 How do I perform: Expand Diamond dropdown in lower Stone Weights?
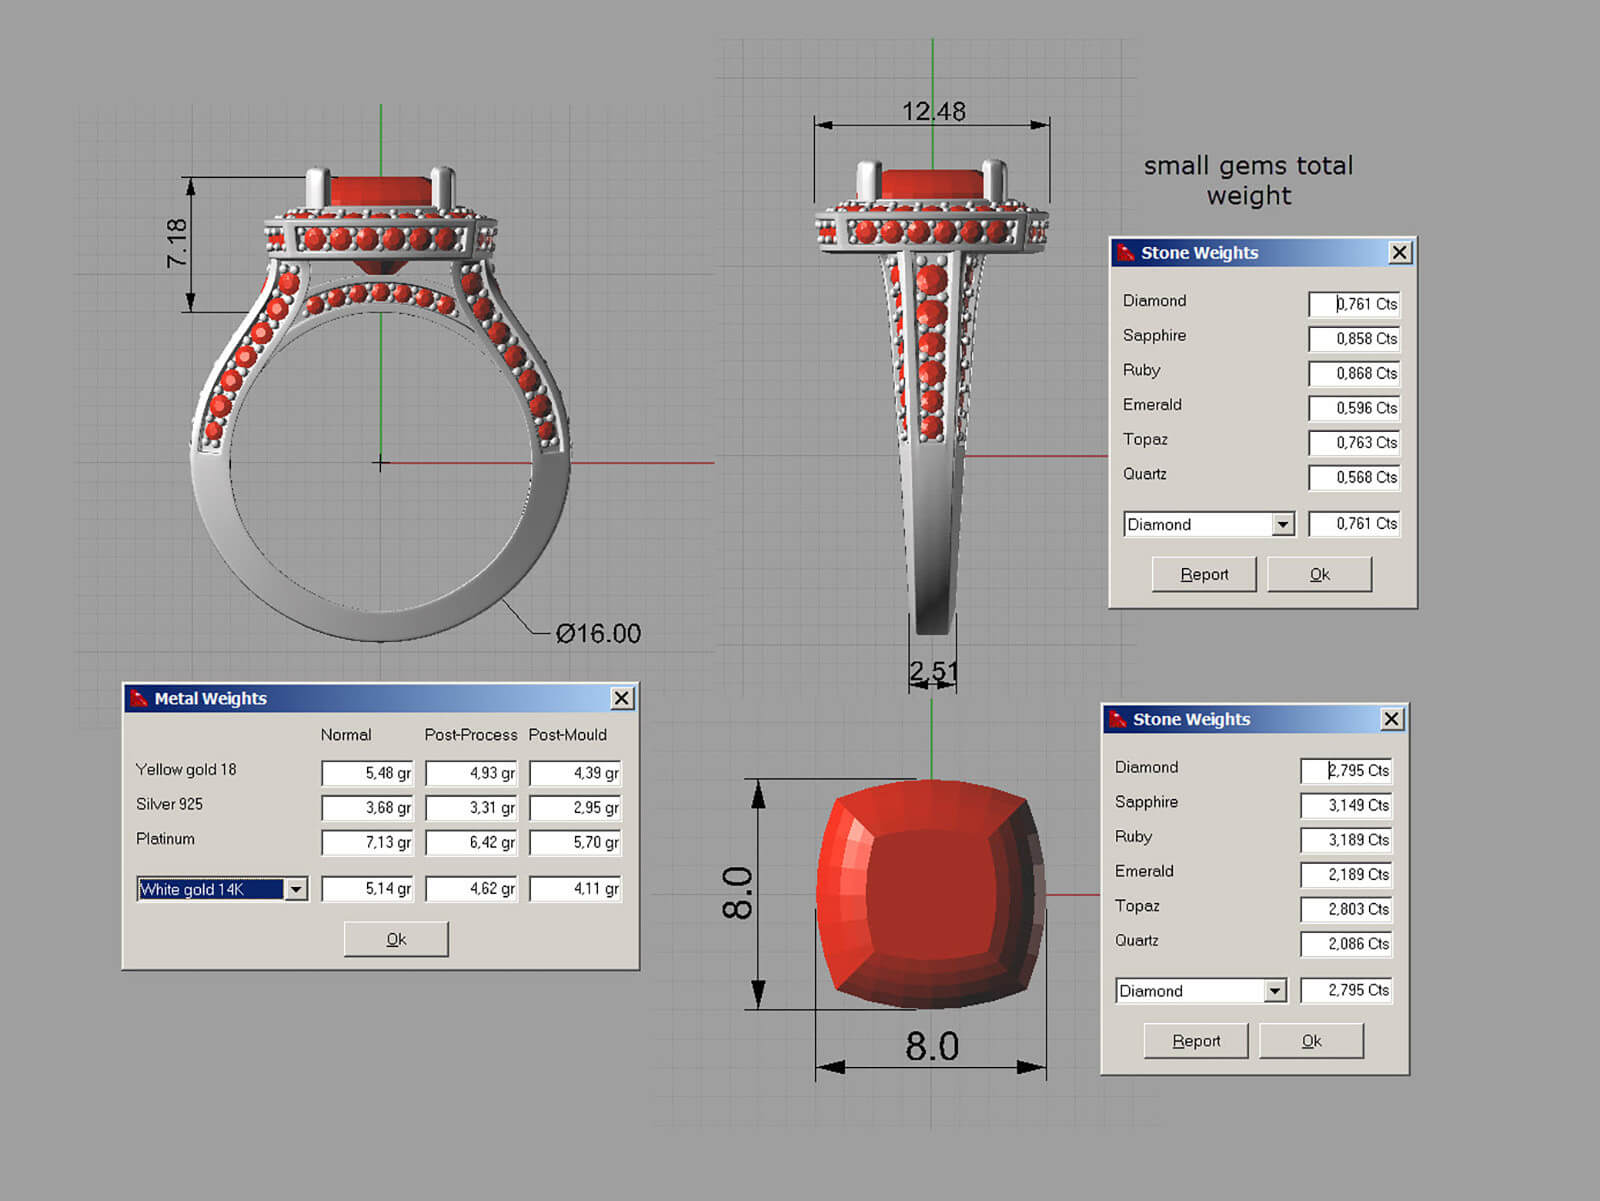point(1274,991)
